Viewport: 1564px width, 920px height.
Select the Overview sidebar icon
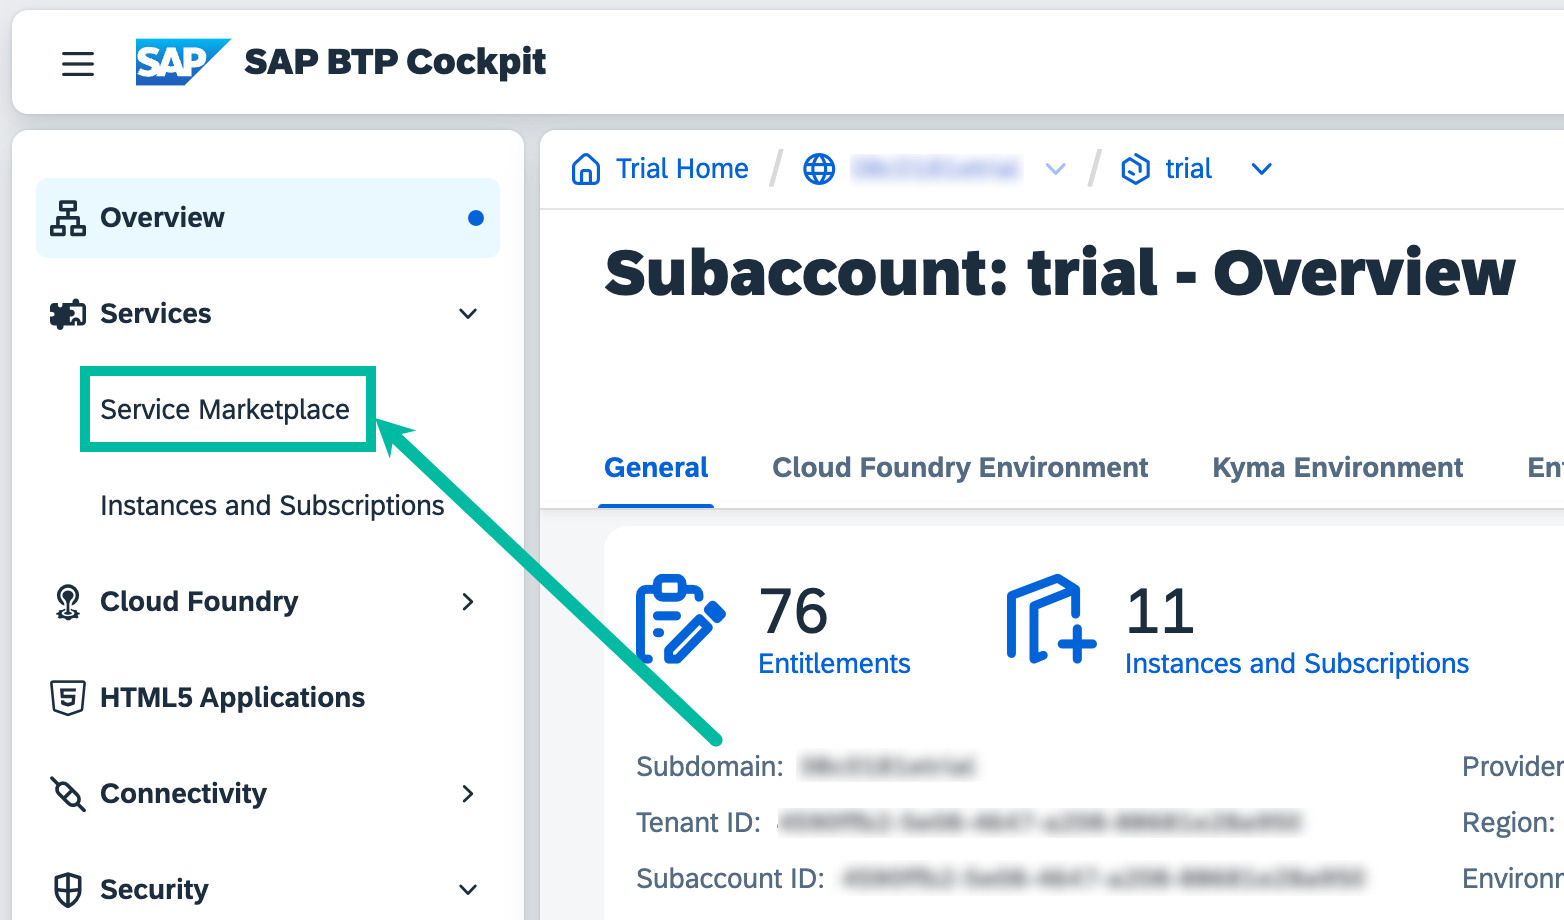[66, 217]
